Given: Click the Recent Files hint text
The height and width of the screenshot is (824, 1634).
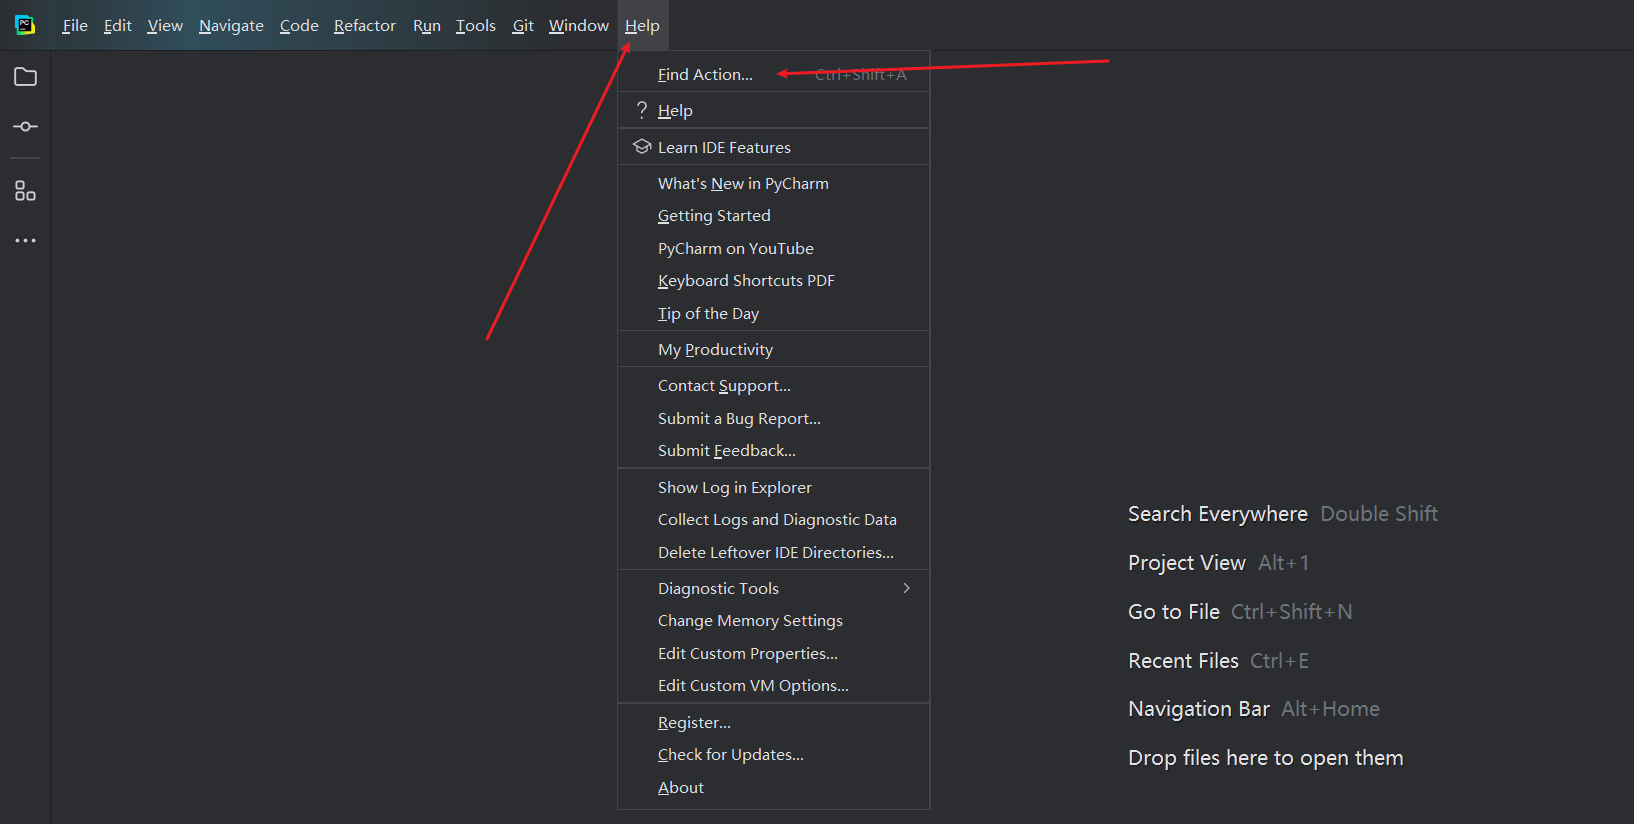Looking at the screenshot, I should pyautogui.click(x=1183, y=661).
